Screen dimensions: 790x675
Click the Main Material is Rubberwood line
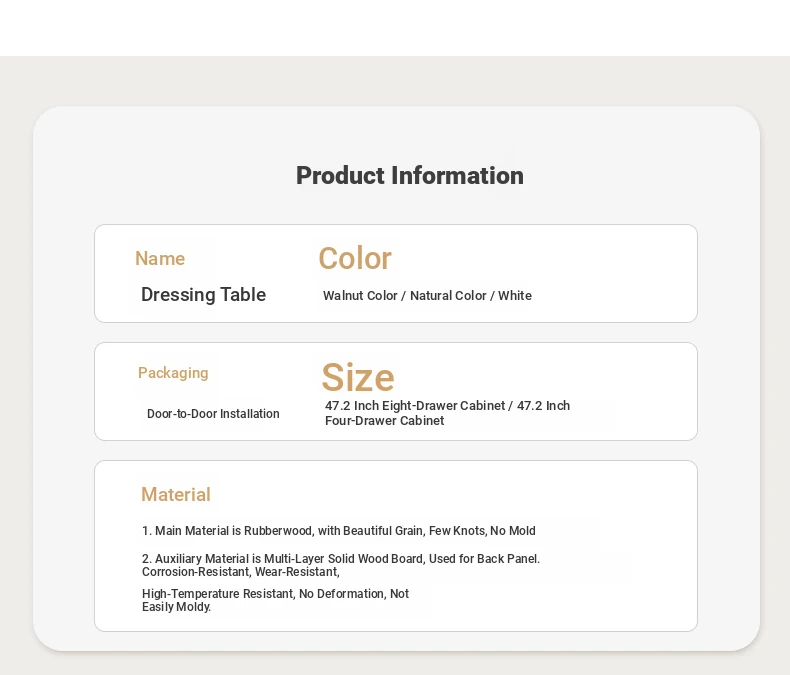[x=339, y=531]
